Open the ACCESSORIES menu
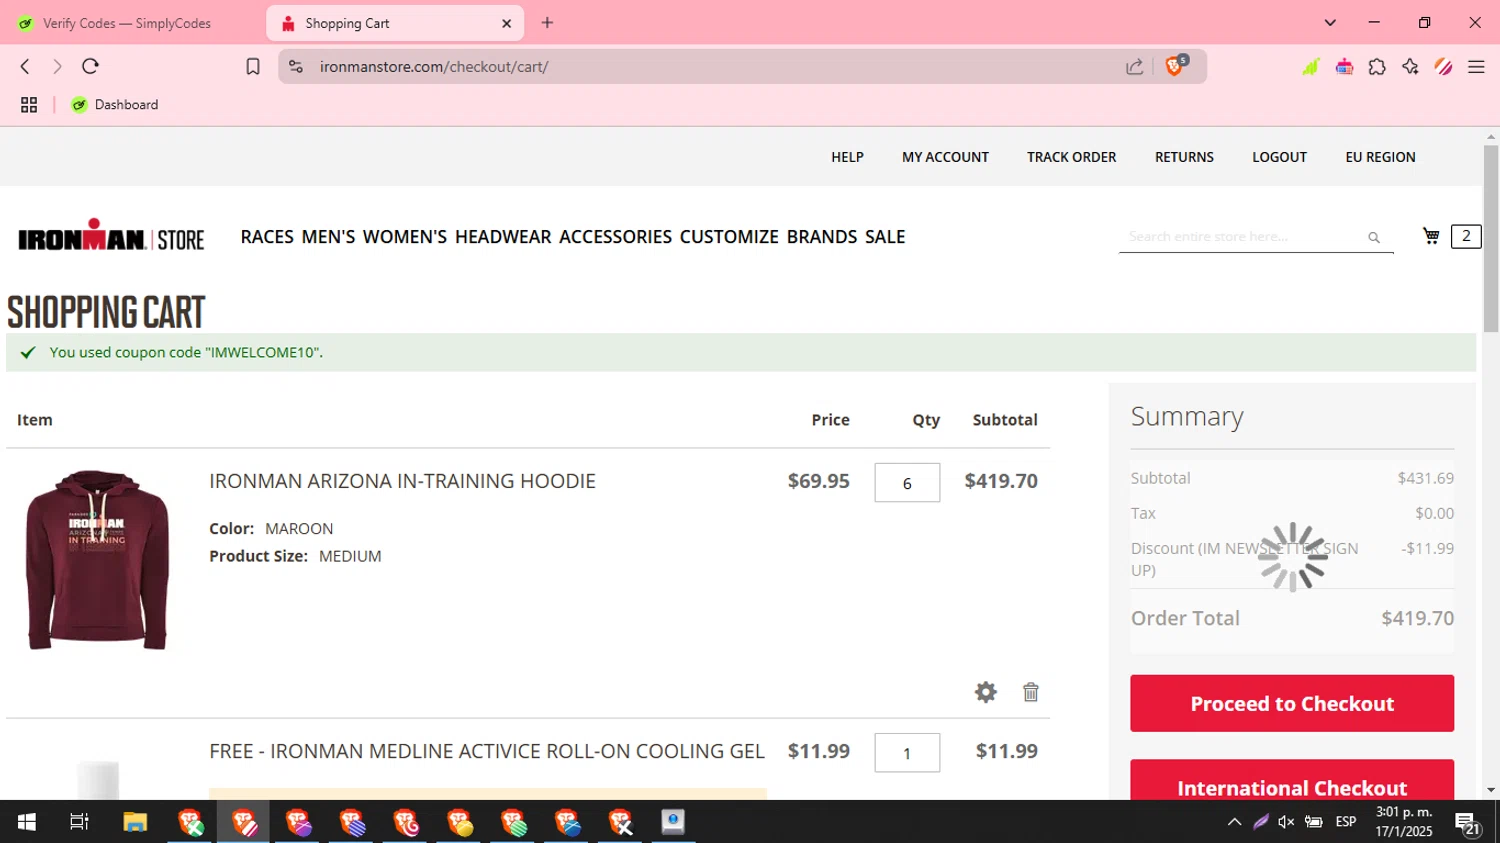1500x843 pixels. click(615, 237)
